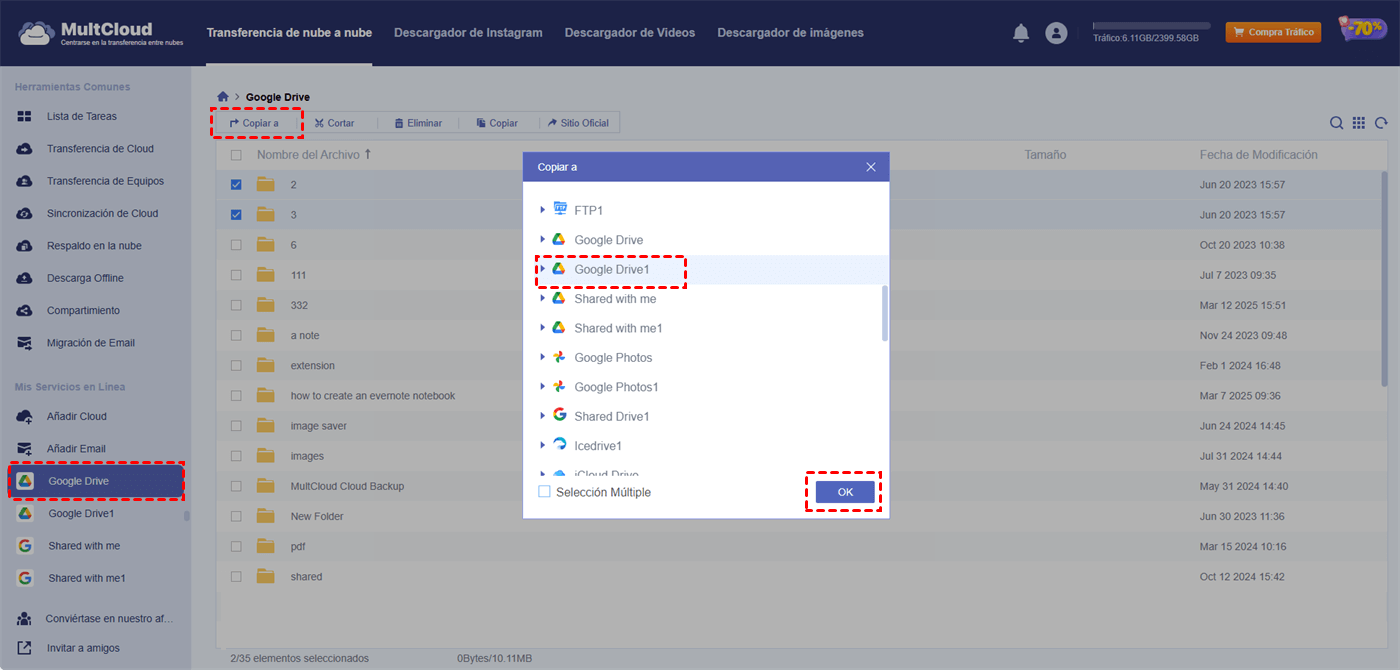The image size is (1400, 670).
Task: Open MultCloud Cloud Backup folder
Action: pos(347,486)
